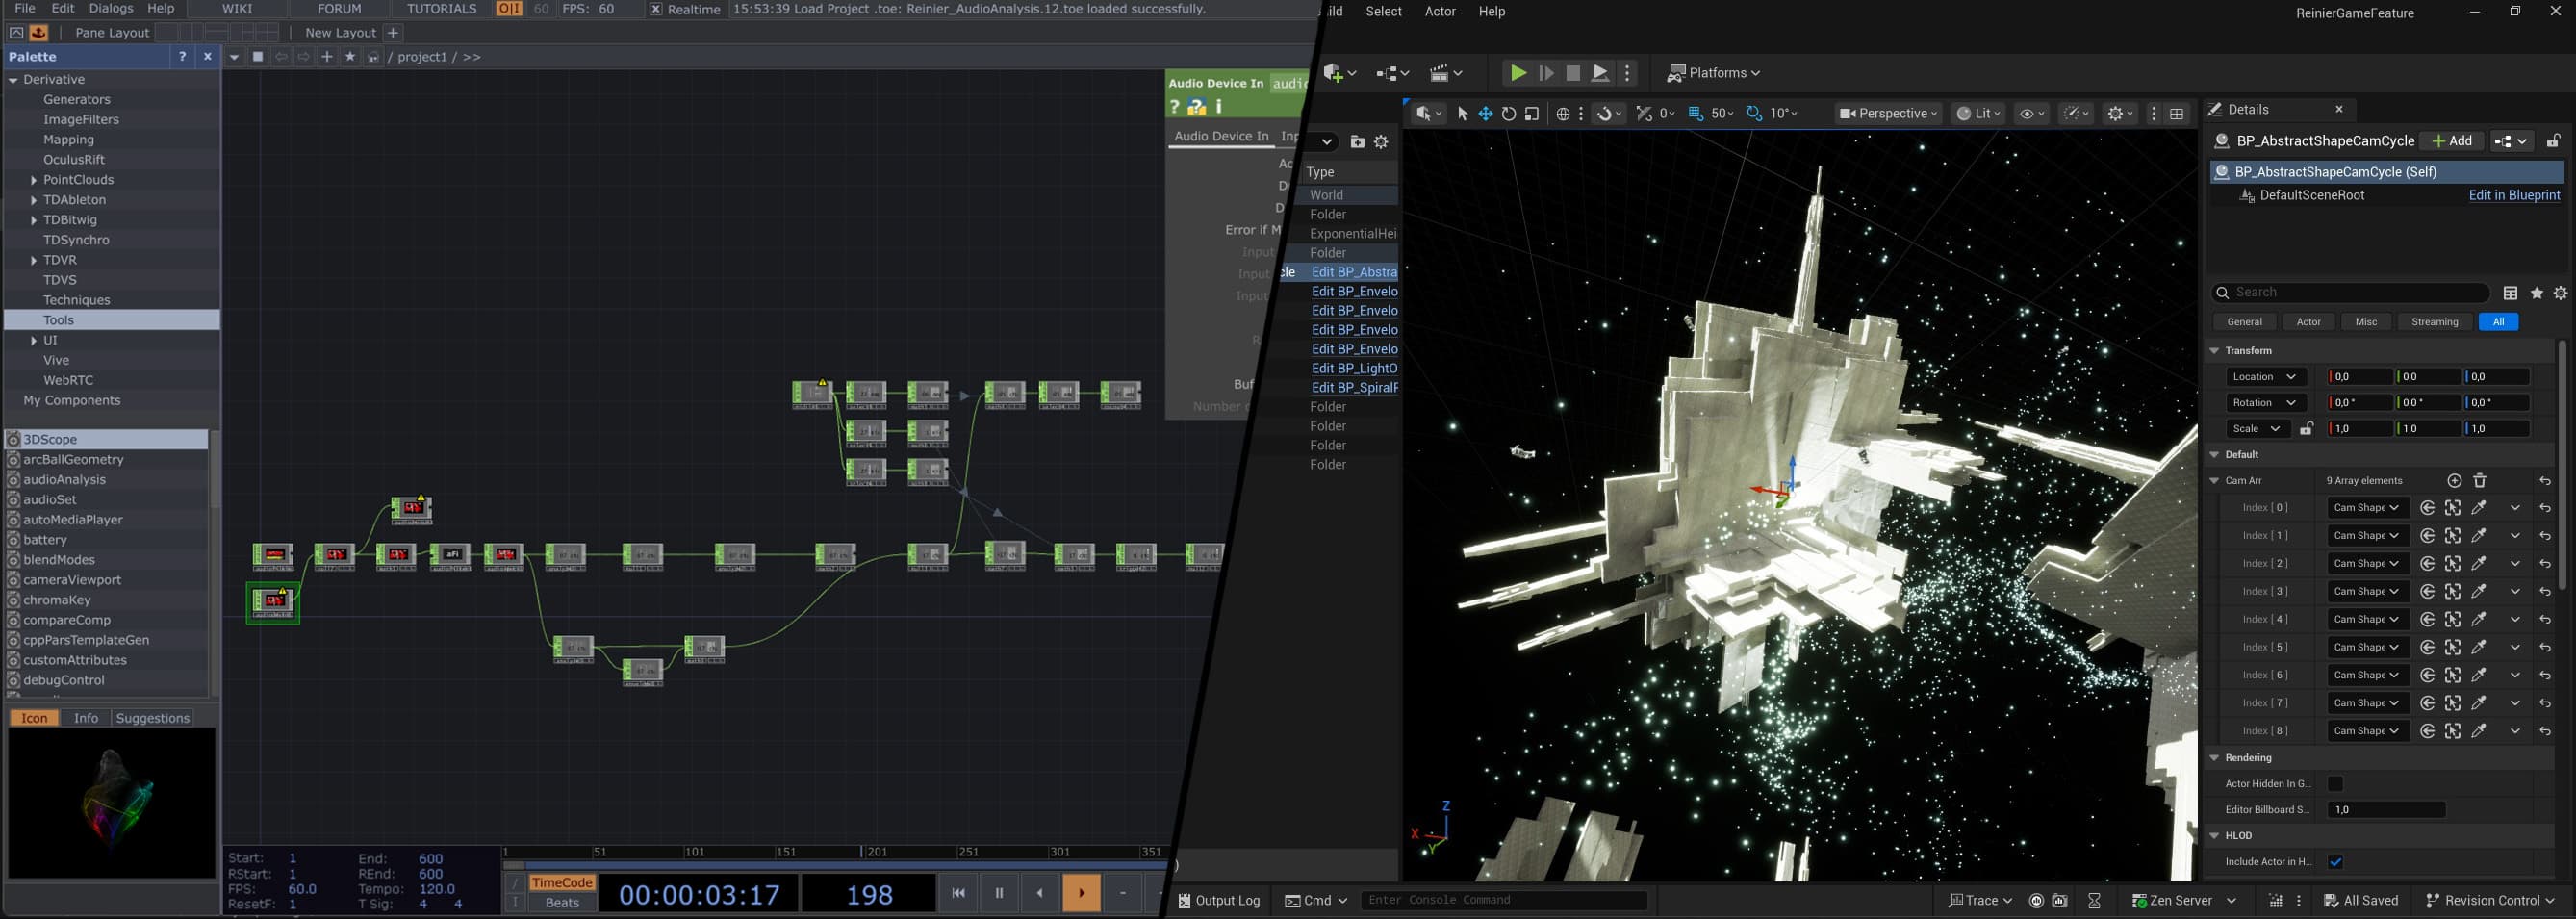Toggle the Actor Hidden In Game checkbox

[2335, 784]
